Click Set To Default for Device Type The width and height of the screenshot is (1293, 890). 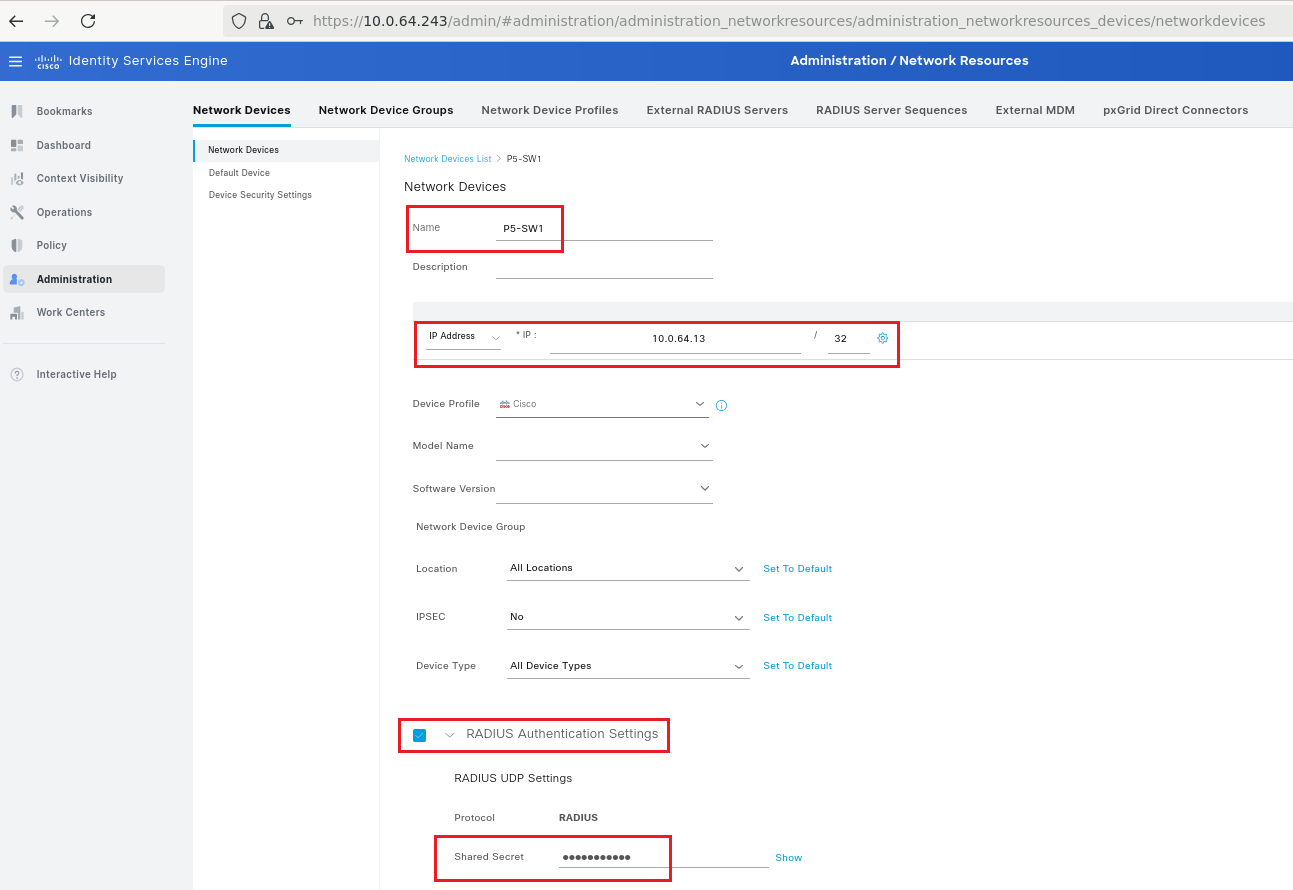tap(797, 666)
